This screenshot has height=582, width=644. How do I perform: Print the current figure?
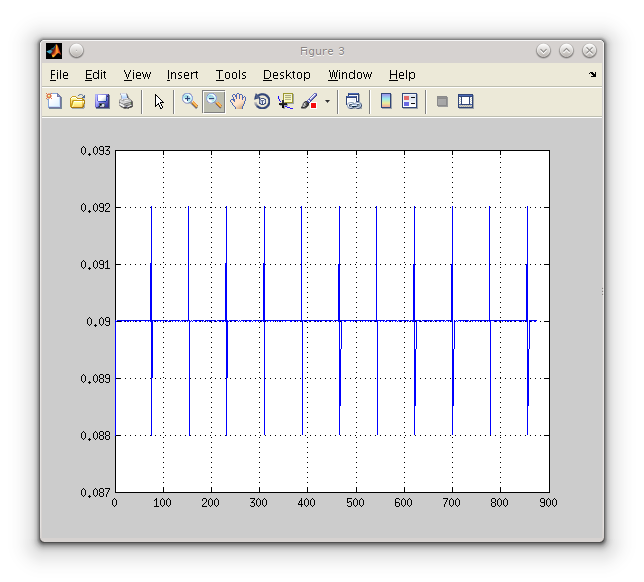pyautogui.click(x=126, y=101)
